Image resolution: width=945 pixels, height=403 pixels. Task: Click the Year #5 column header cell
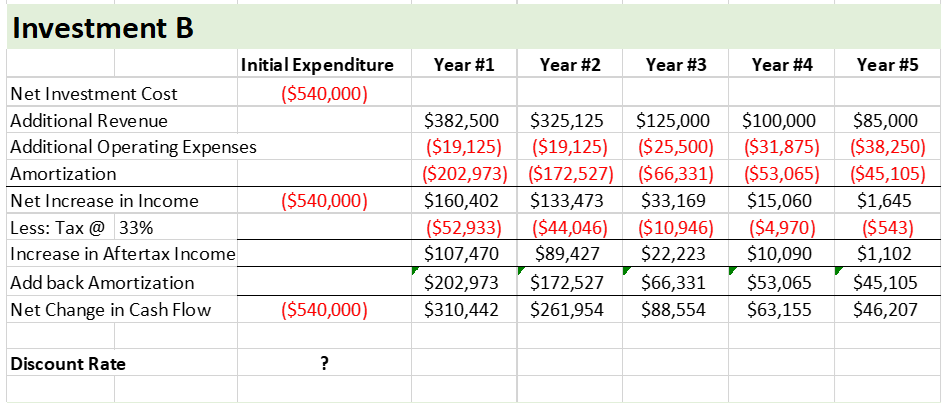[x=887, y=66]
